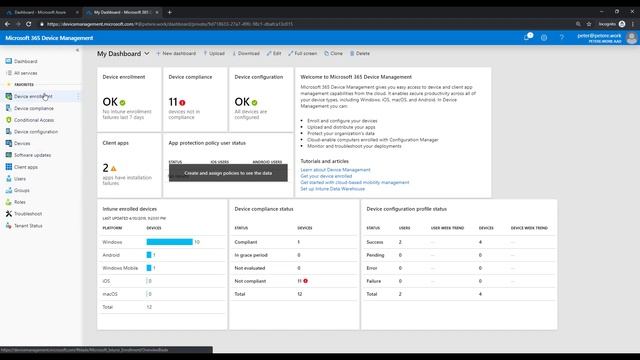Viewport: 640px width, 360px height.
Task: Click Pending row in configuration status
Action: click(x=459, y=255)
